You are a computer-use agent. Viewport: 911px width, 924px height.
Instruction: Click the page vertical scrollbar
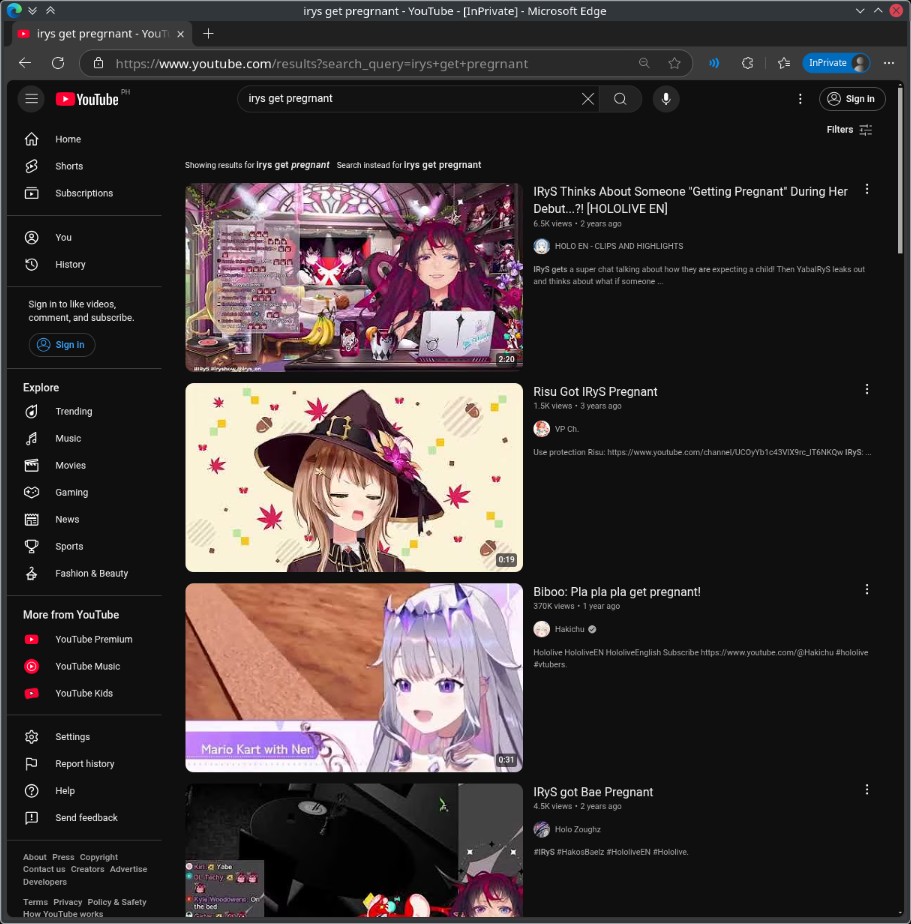[900, 171]
